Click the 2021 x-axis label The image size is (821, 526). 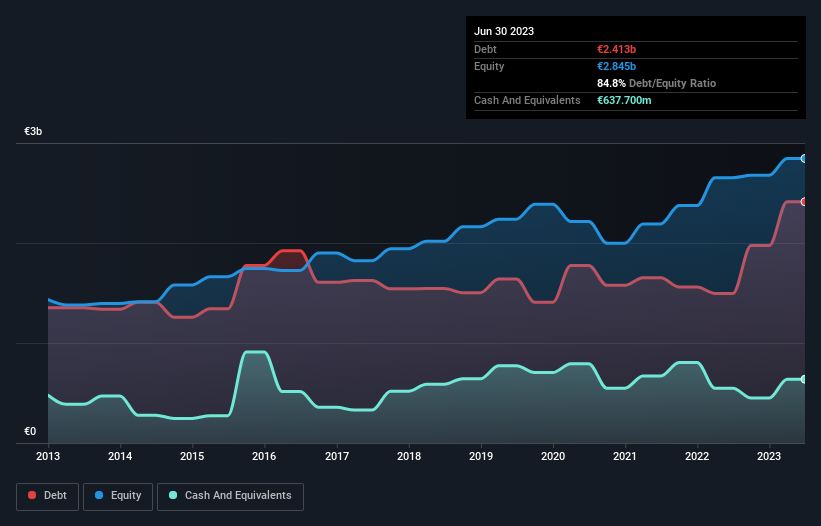625,456
